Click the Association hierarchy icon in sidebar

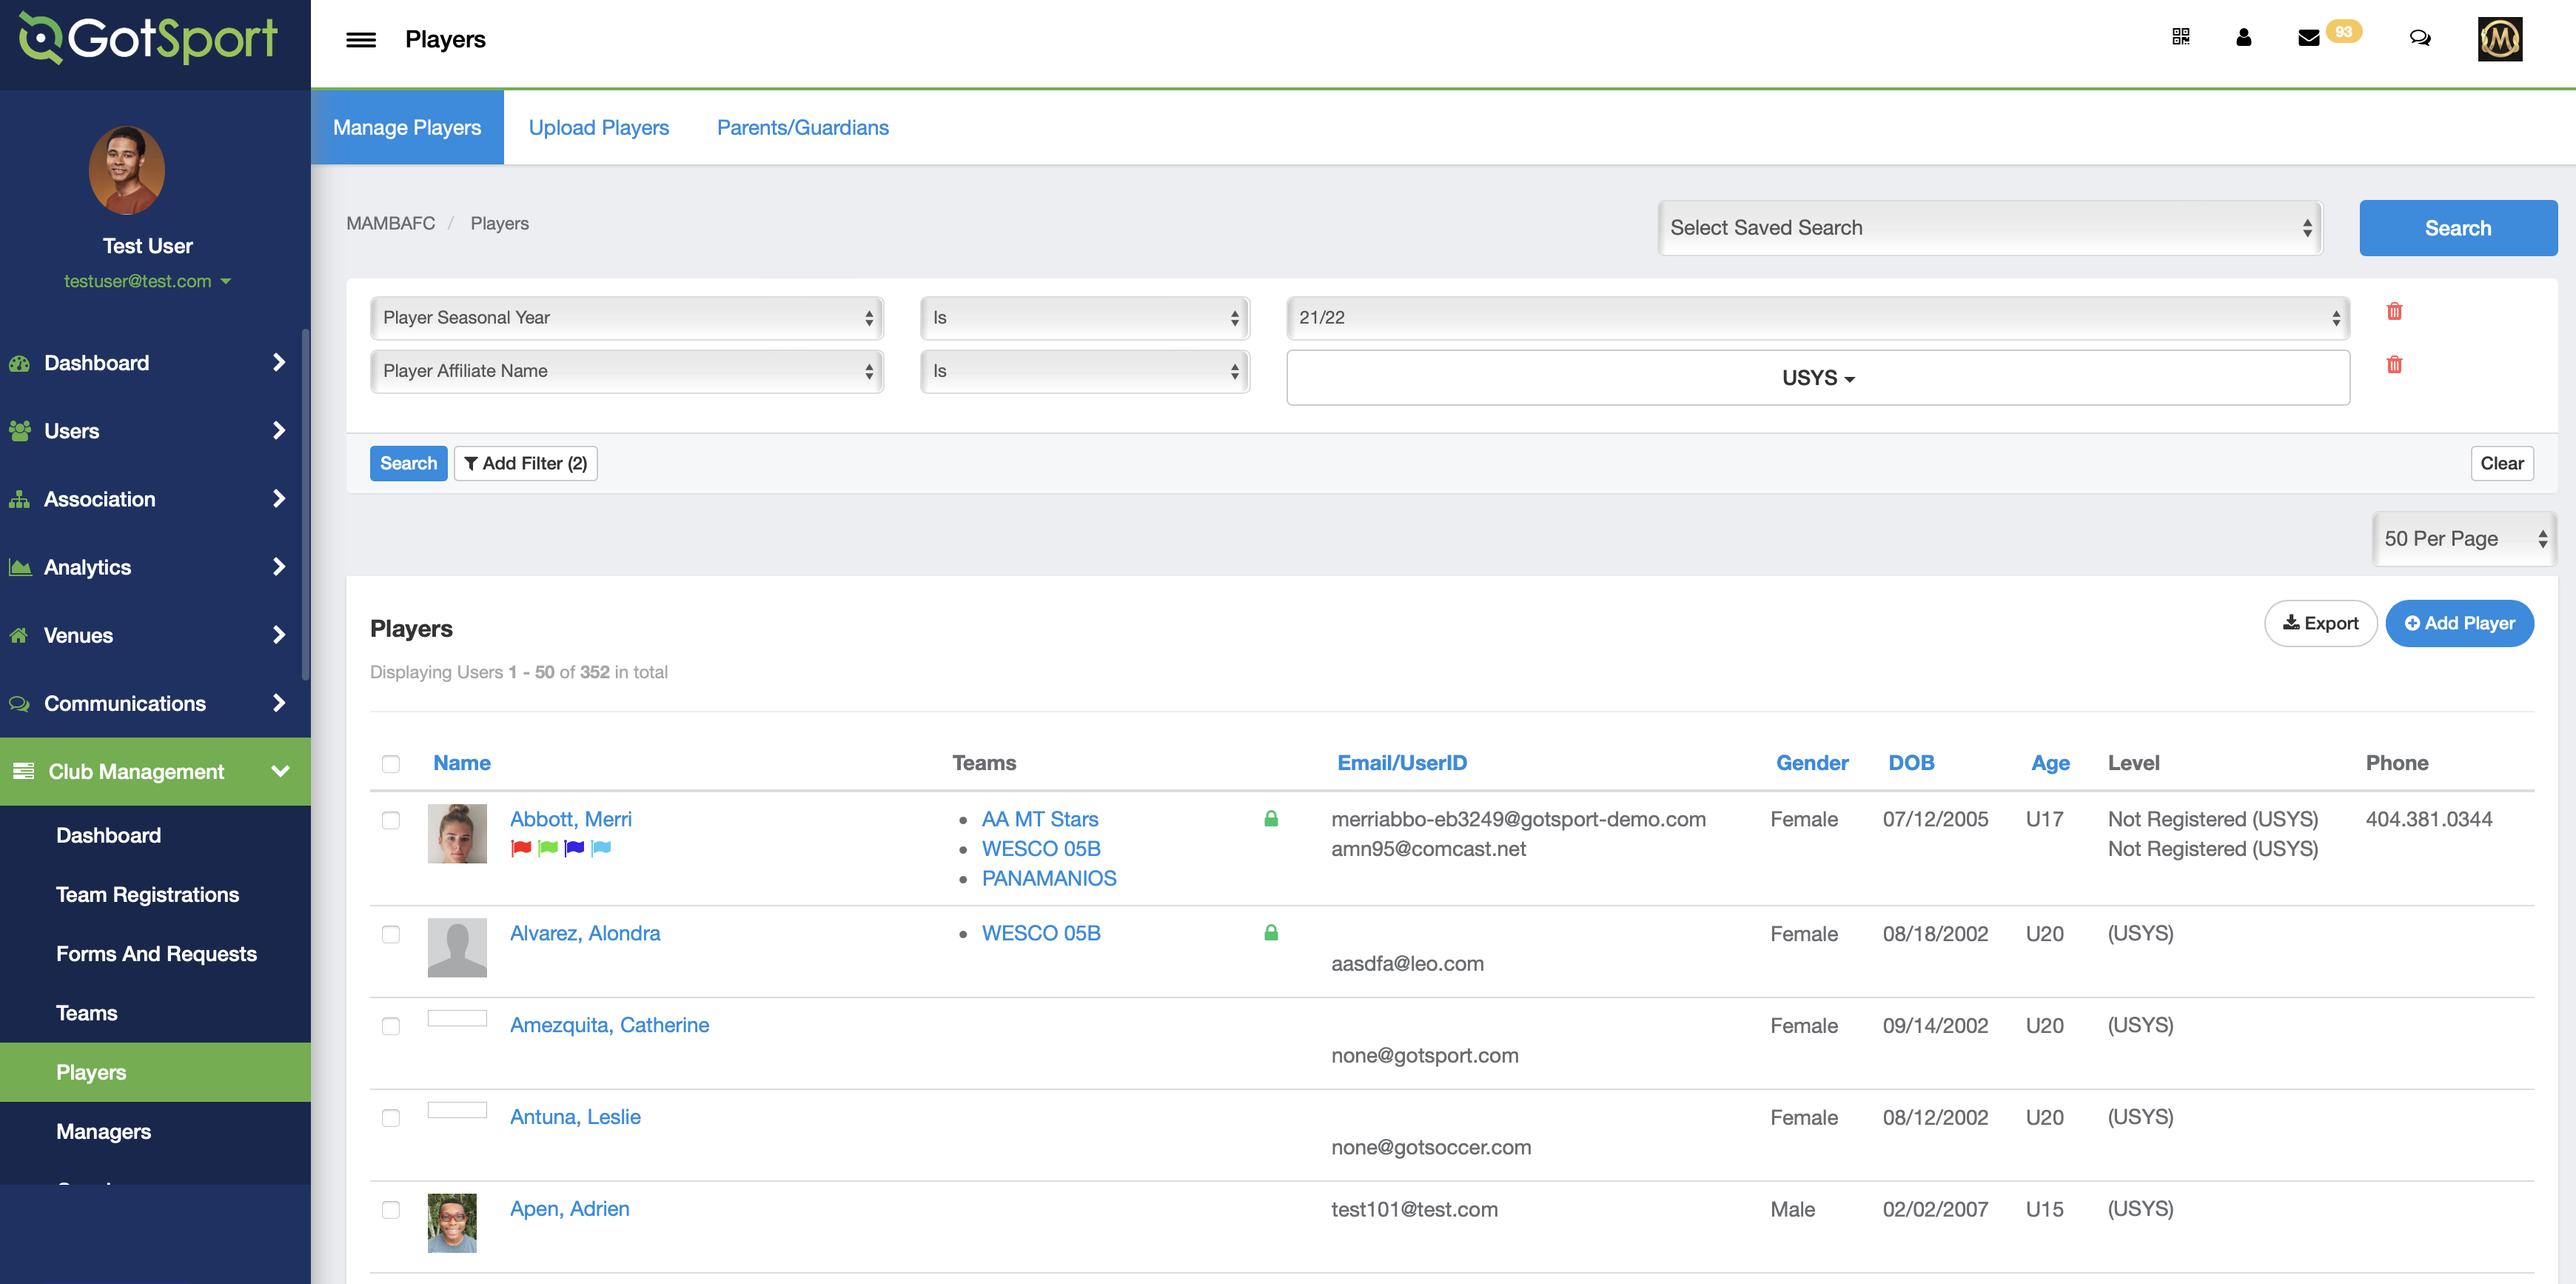20,499
